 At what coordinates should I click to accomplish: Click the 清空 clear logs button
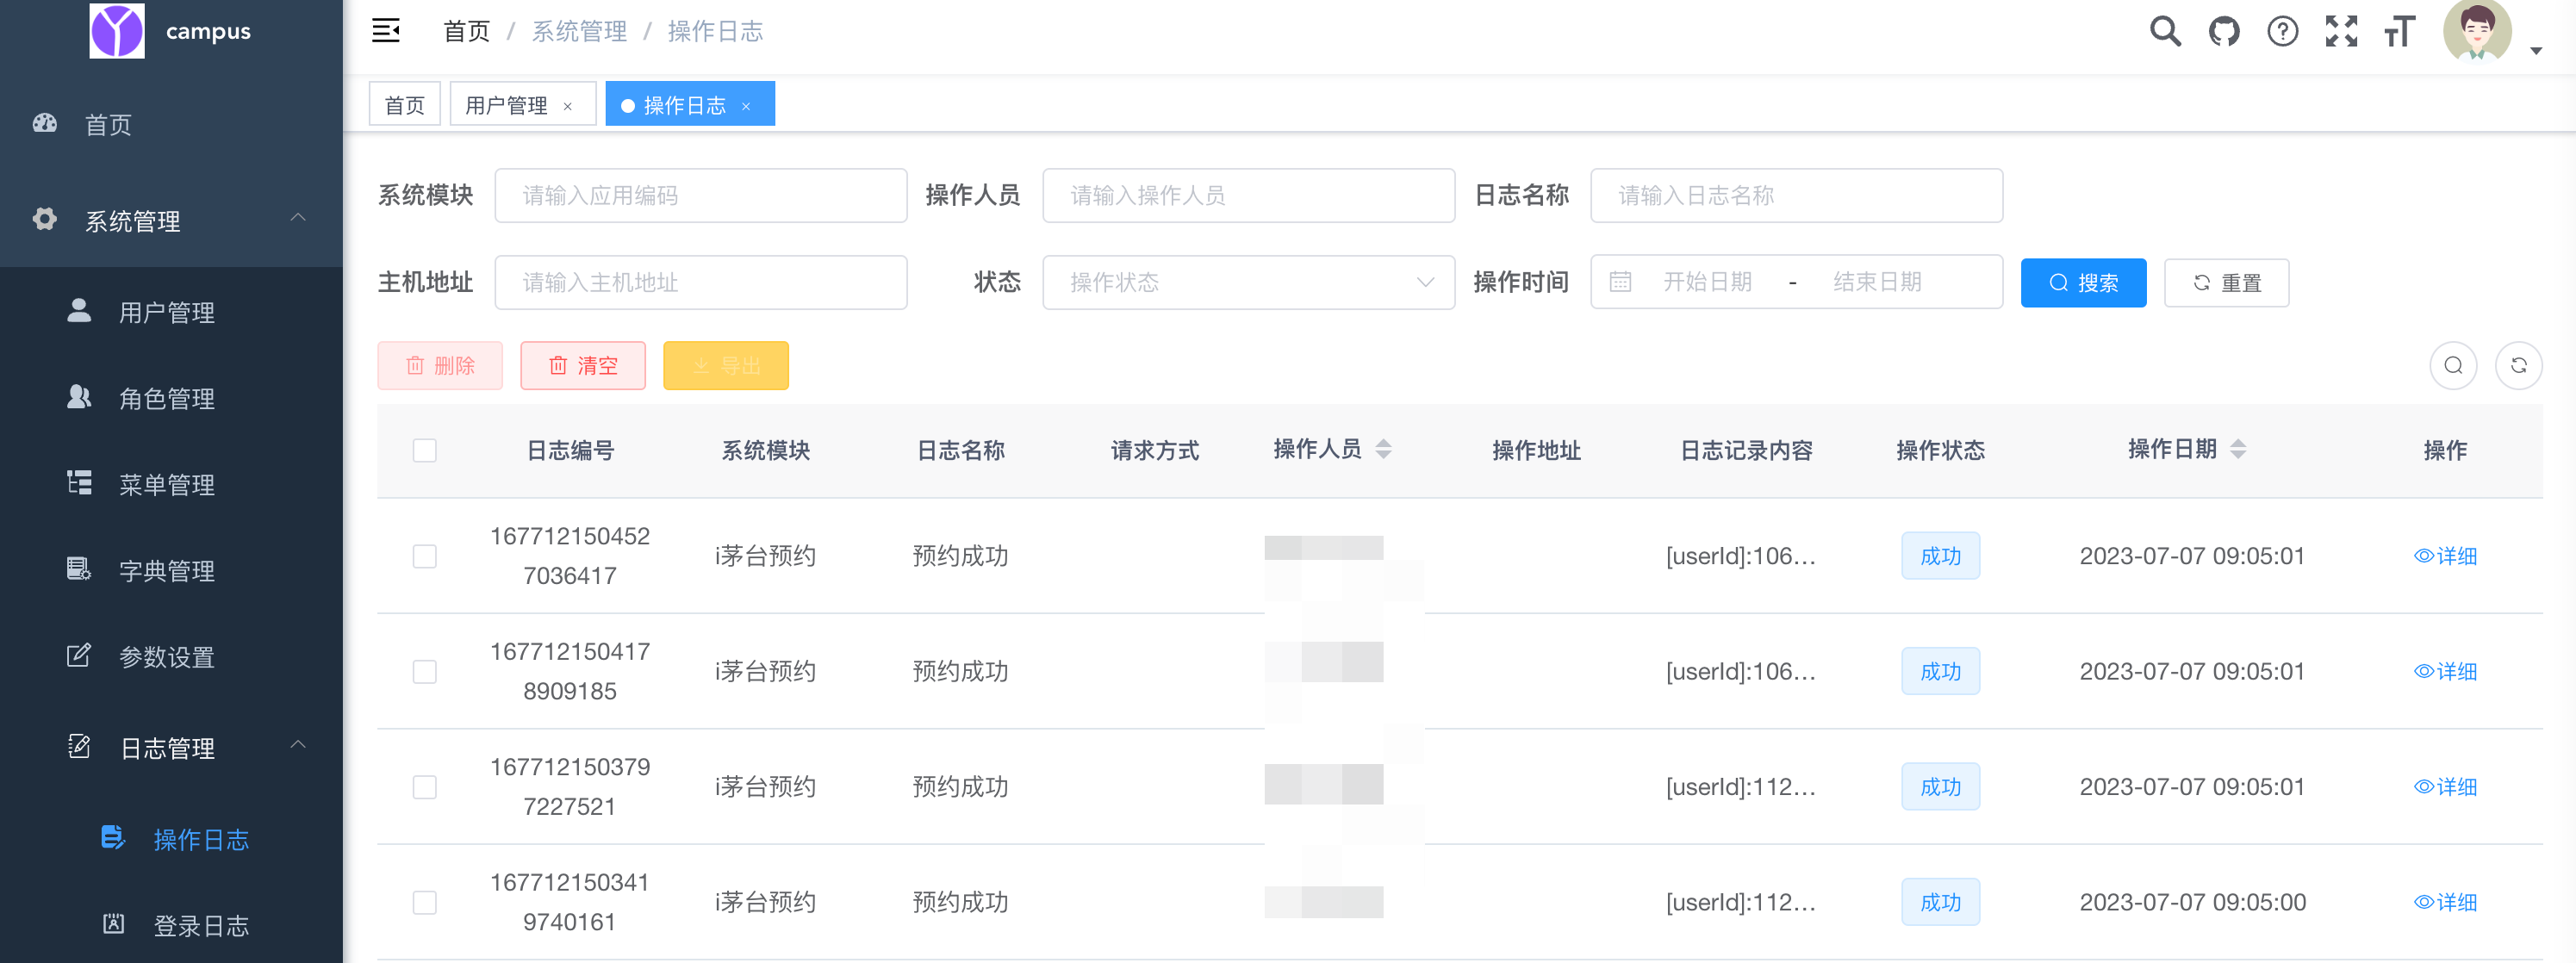coord(583,365)
